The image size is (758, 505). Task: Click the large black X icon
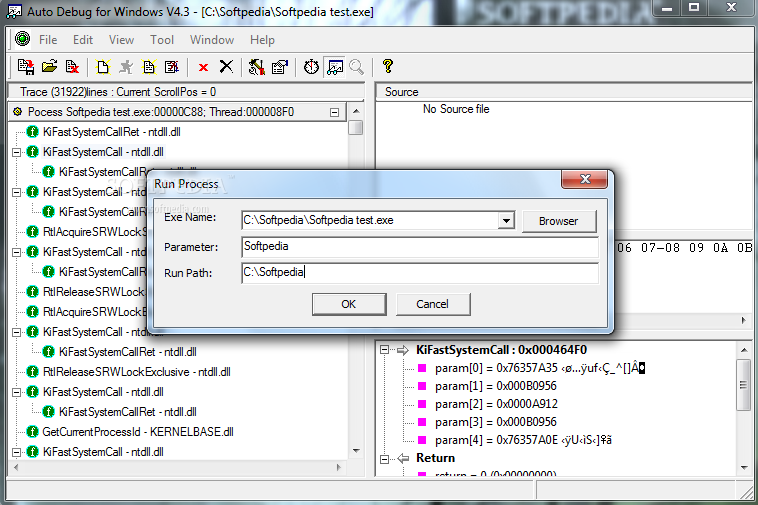click(x=226, y=66)
